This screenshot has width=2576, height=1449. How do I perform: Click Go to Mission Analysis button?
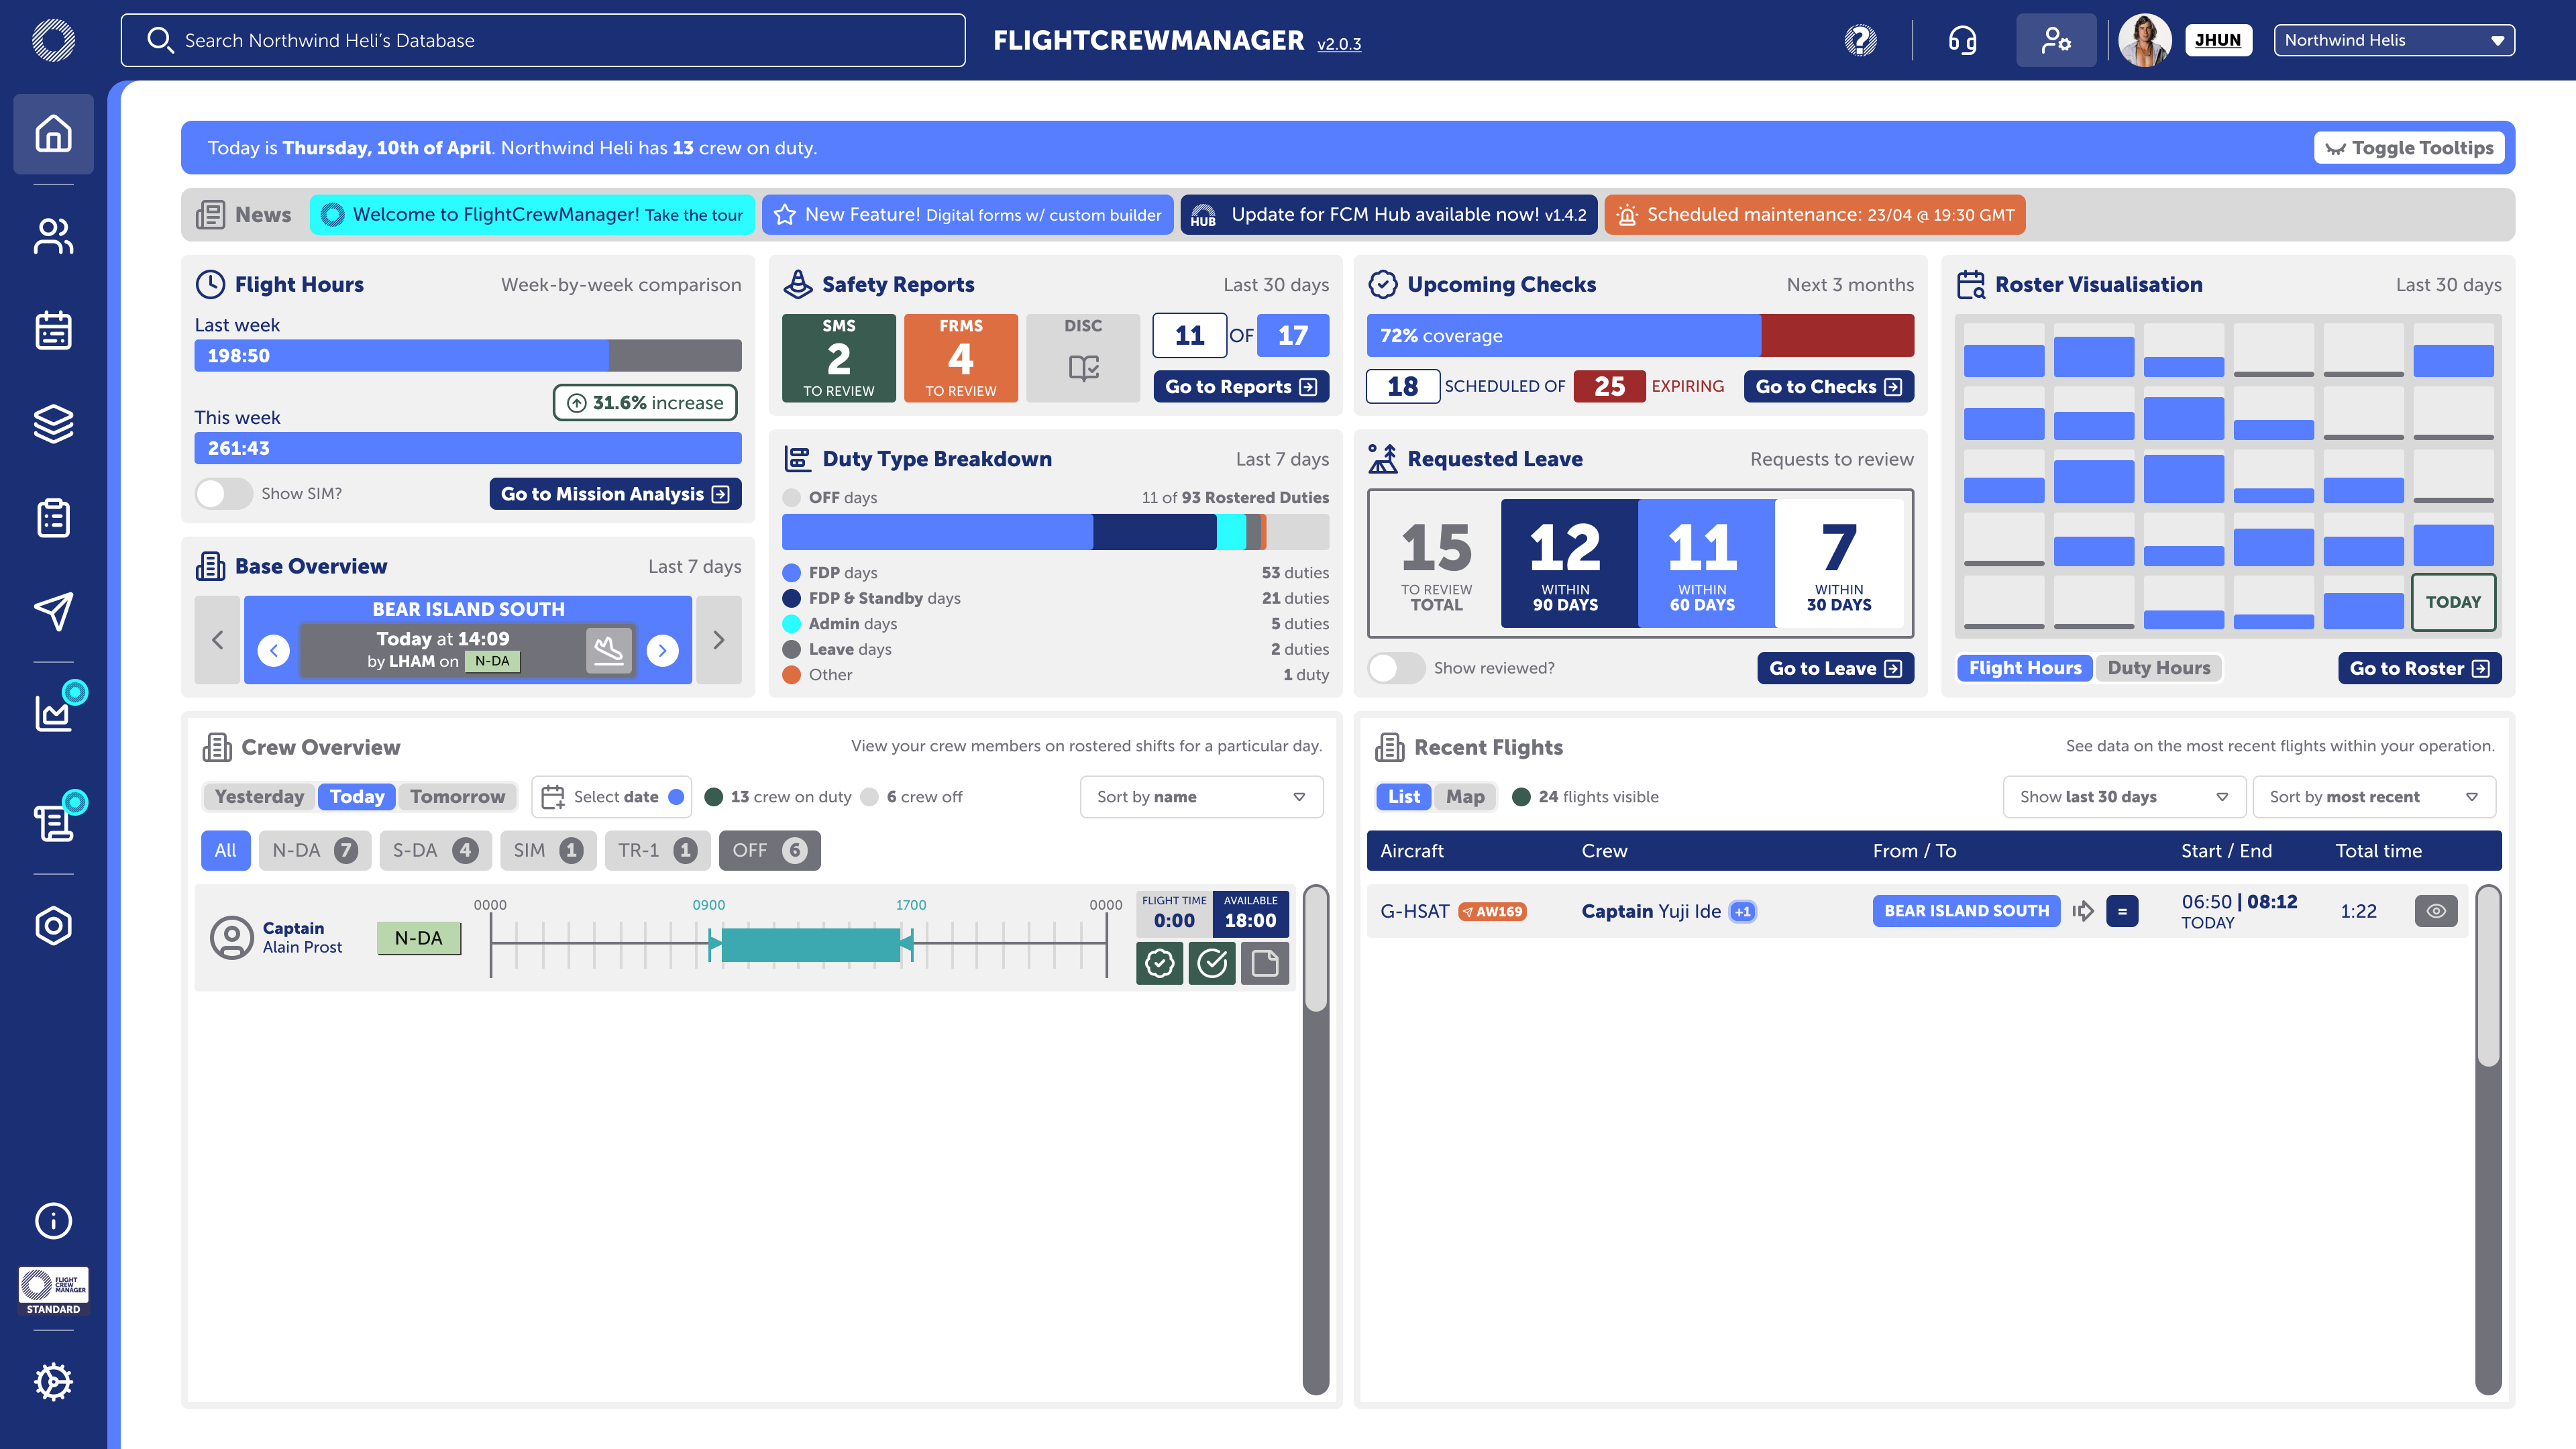point(614,493)
